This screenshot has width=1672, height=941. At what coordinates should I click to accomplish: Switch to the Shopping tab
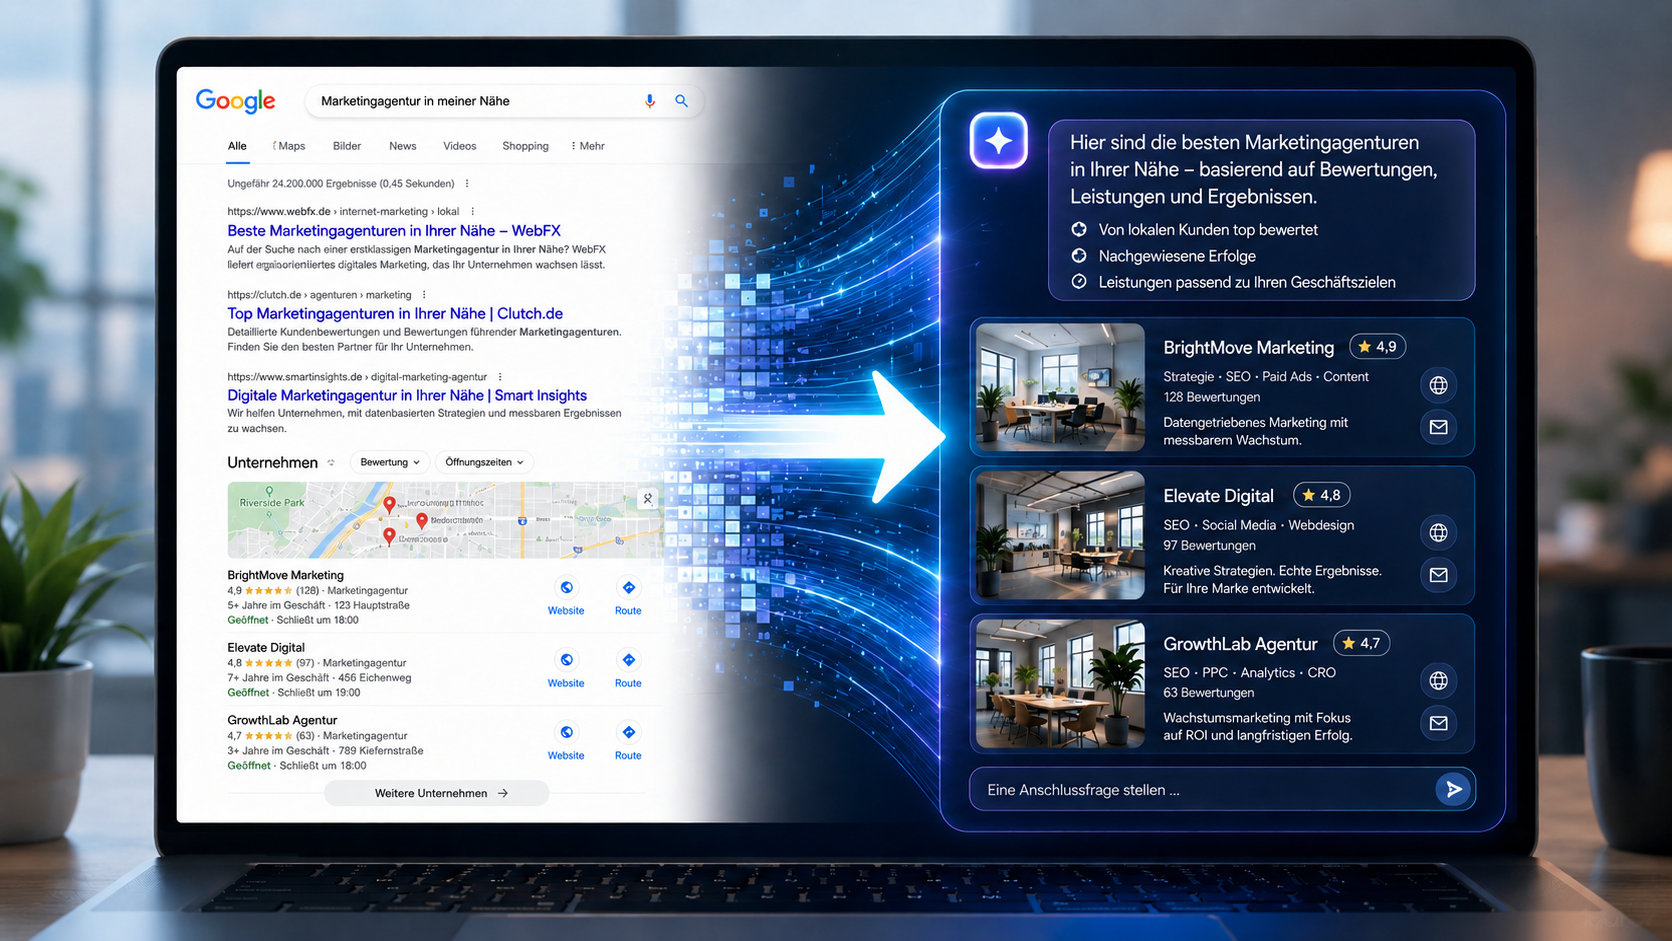click(x=525, y=146)
